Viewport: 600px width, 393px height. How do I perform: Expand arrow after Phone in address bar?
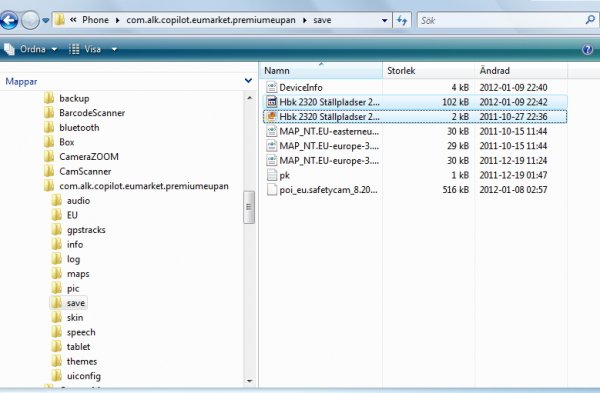click(117, 20)
